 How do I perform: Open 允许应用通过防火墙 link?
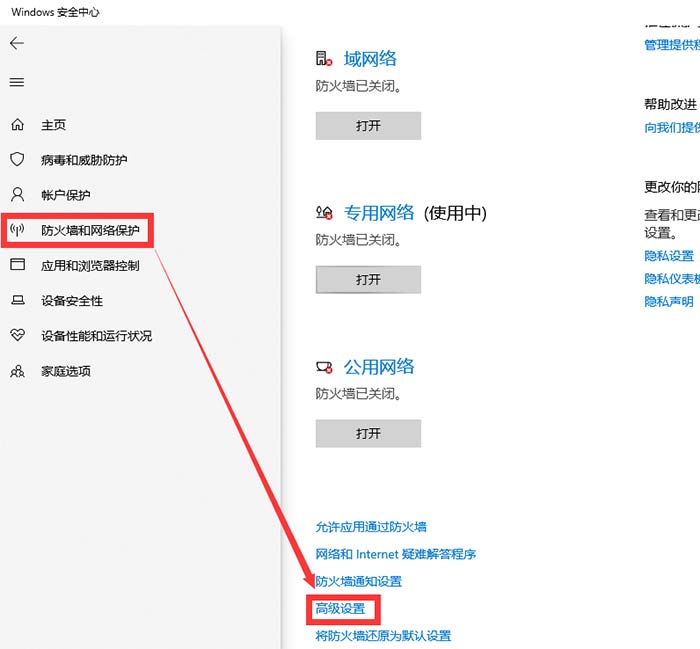tap(371, 527)
